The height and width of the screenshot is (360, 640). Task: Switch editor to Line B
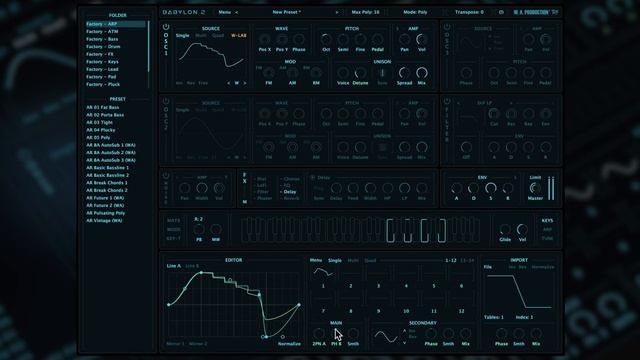[x=192, y=266]
